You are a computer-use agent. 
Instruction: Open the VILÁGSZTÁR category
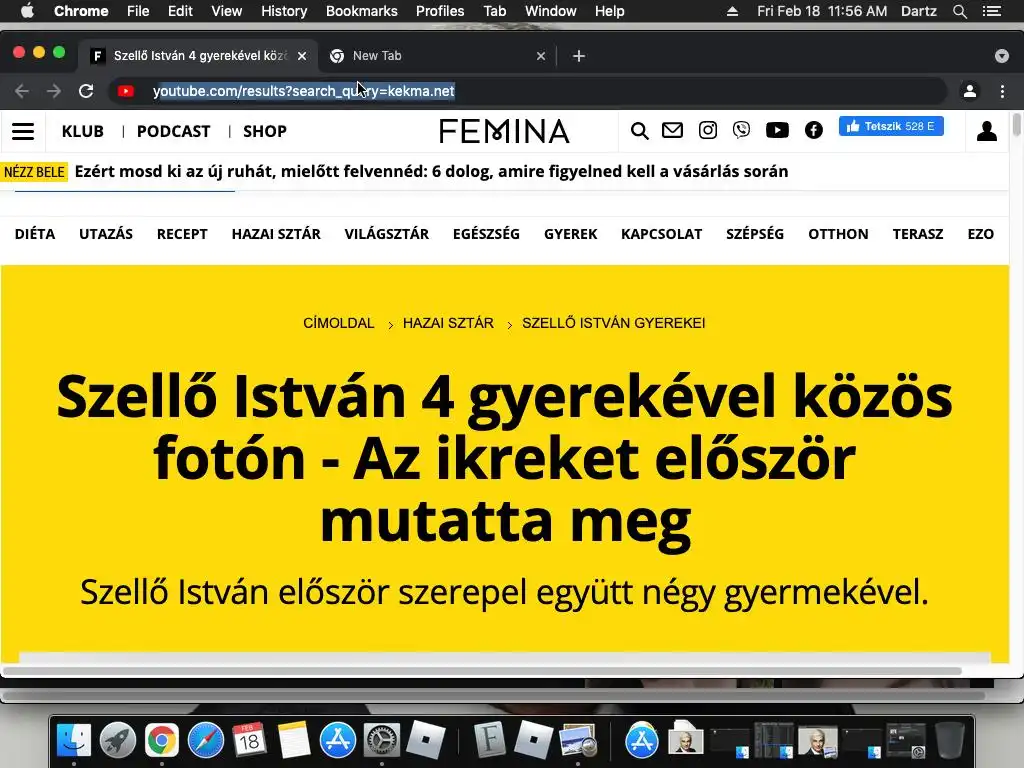[x=387, y=234]
